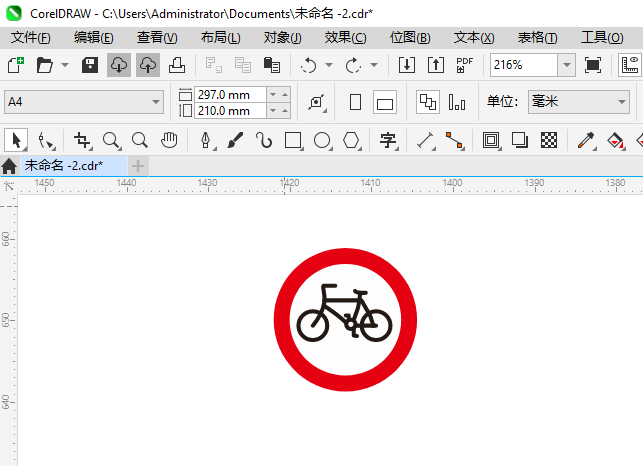Click the Full-screen preview icon
This screenshot has height=466, width=643.
coord(593,65)
